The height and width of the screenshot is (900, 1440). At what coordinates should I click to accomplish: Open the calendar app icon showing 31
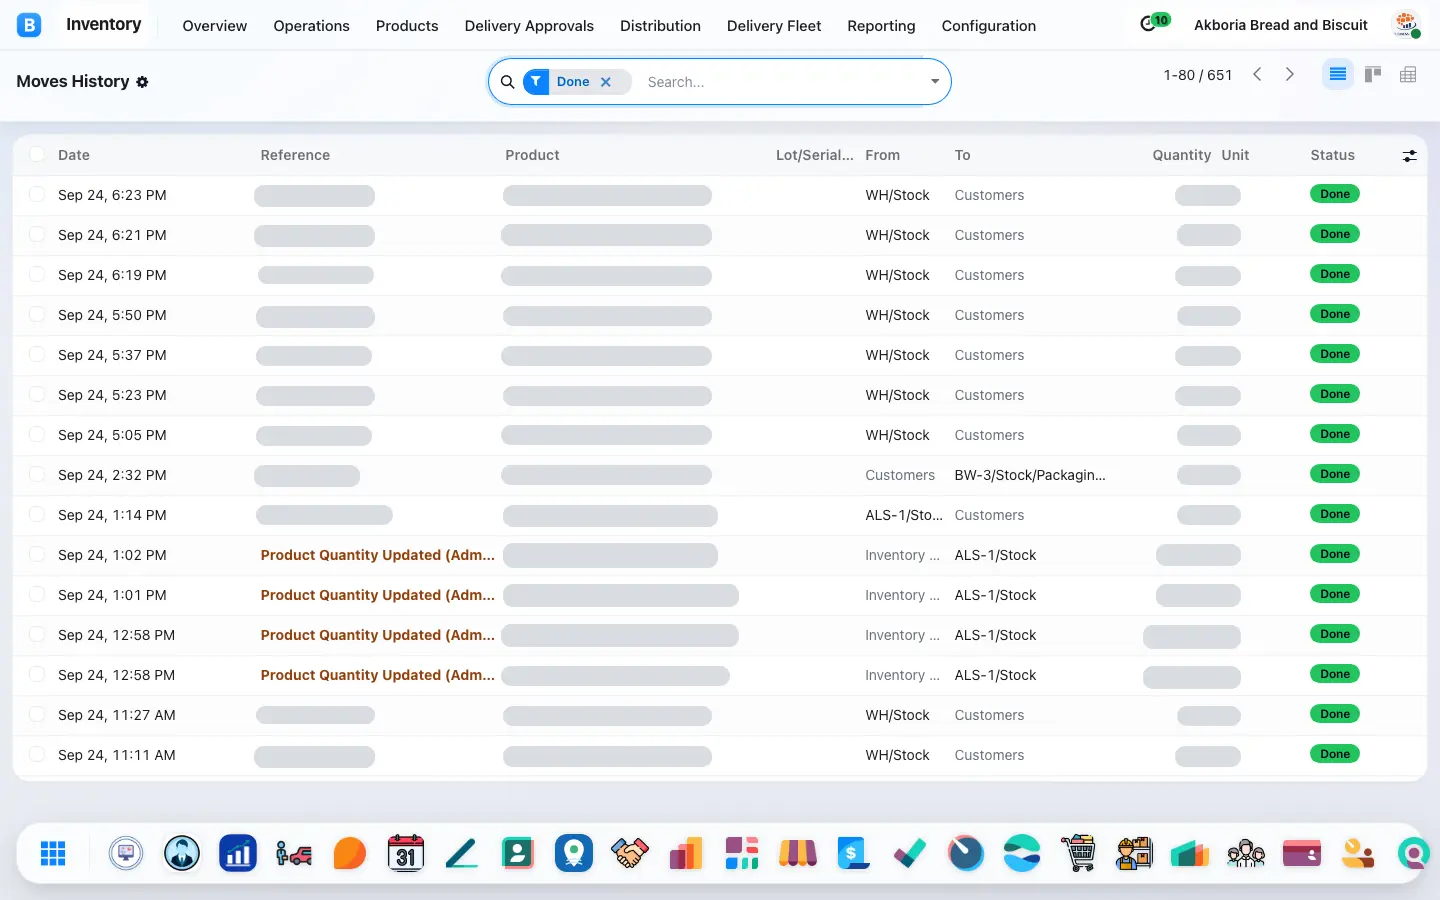(x=406, y=853)
